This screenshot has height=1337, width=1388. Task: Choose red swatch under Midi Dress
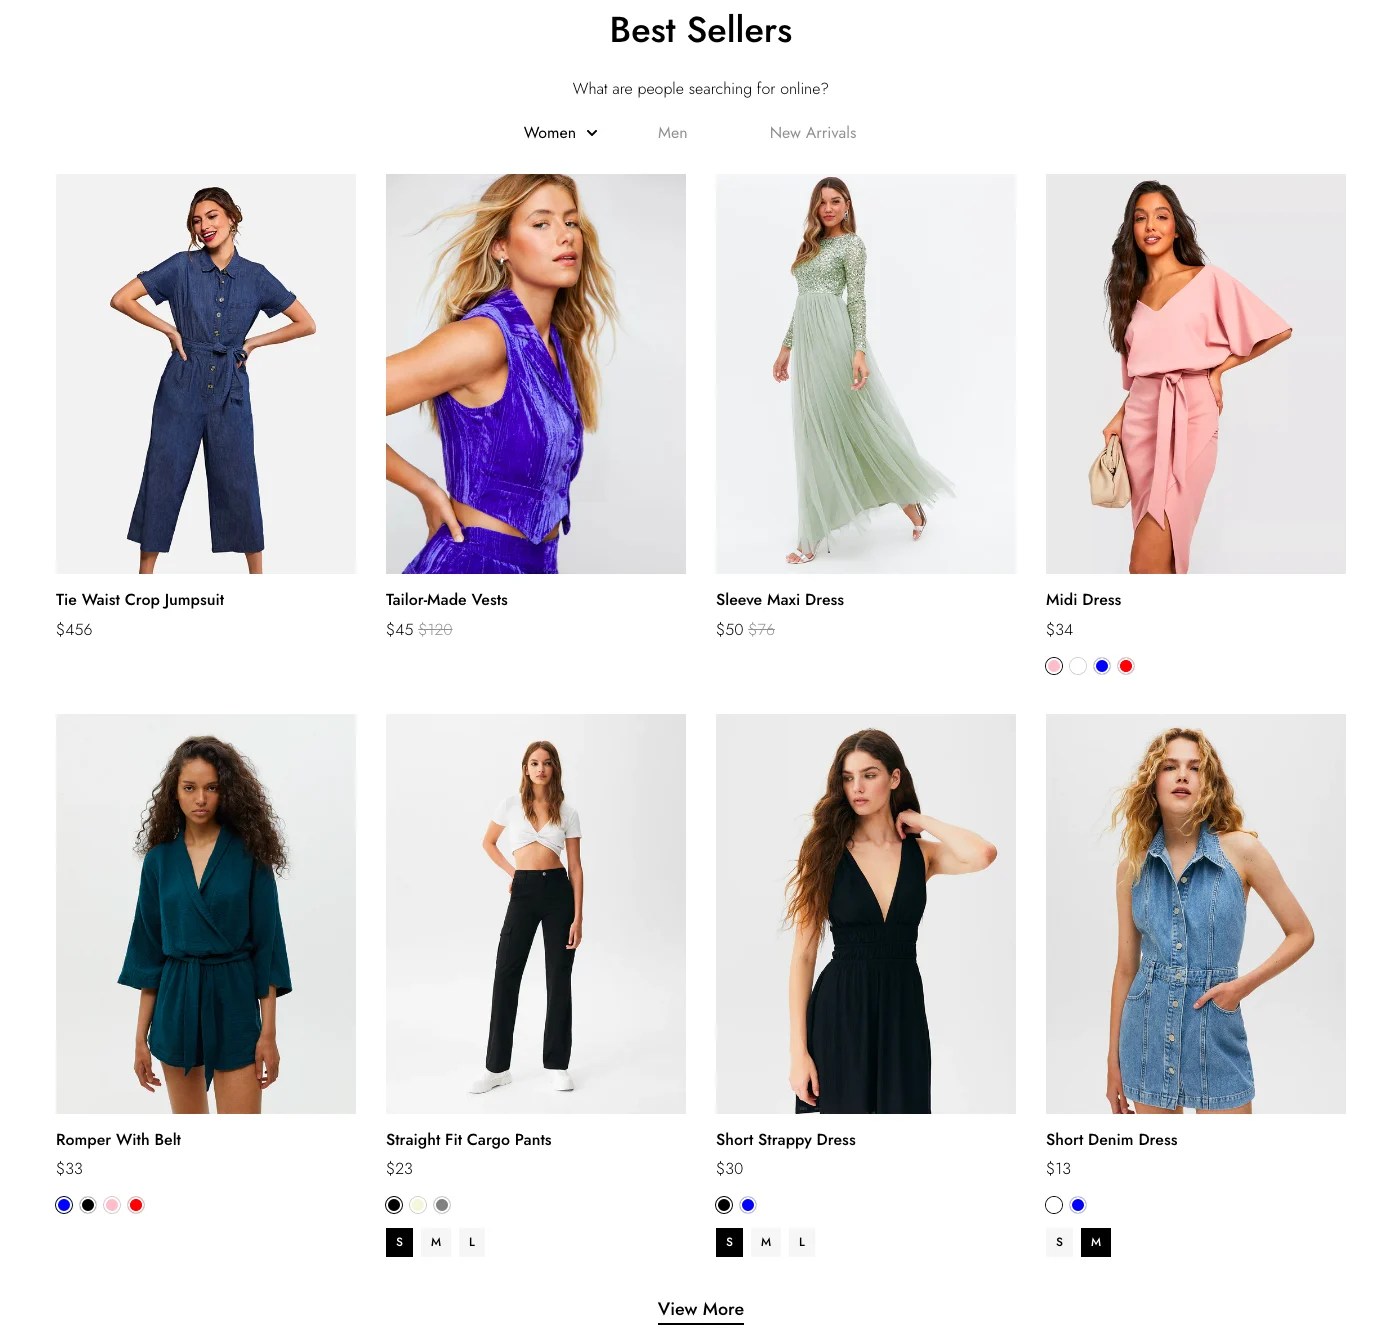[x=1126, y=666]
